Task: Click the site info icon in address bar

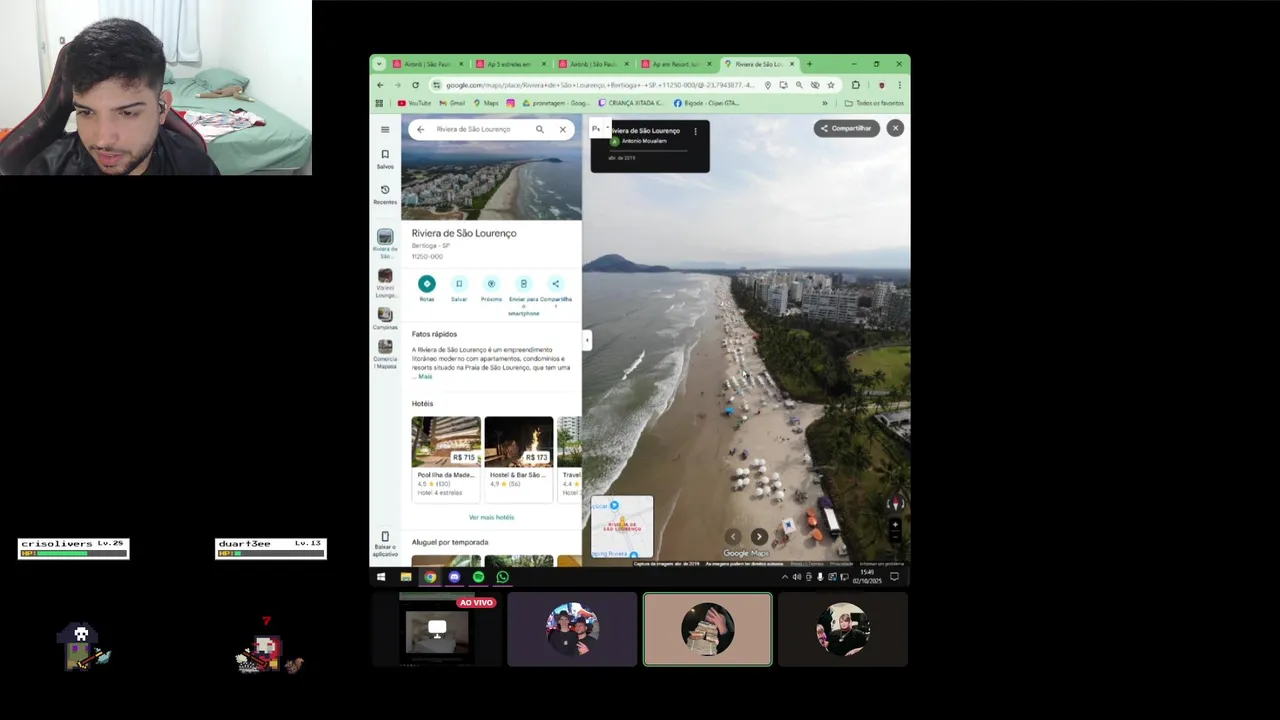Action: coord(437,85)
